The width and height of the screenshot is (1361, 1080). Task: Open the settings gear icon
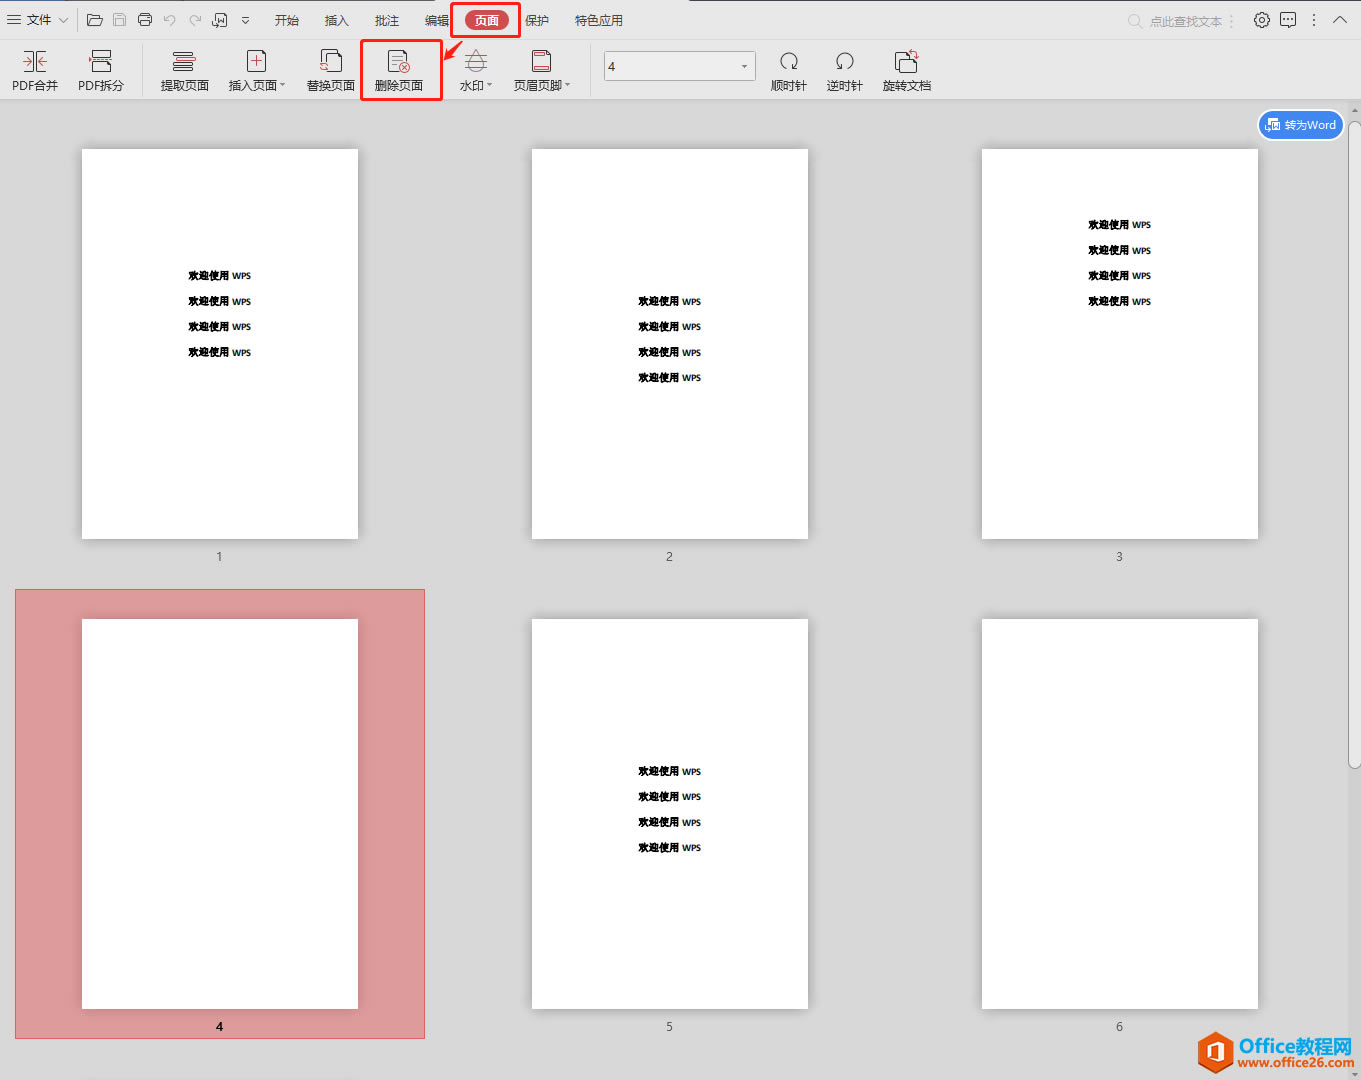[1262, 20]
